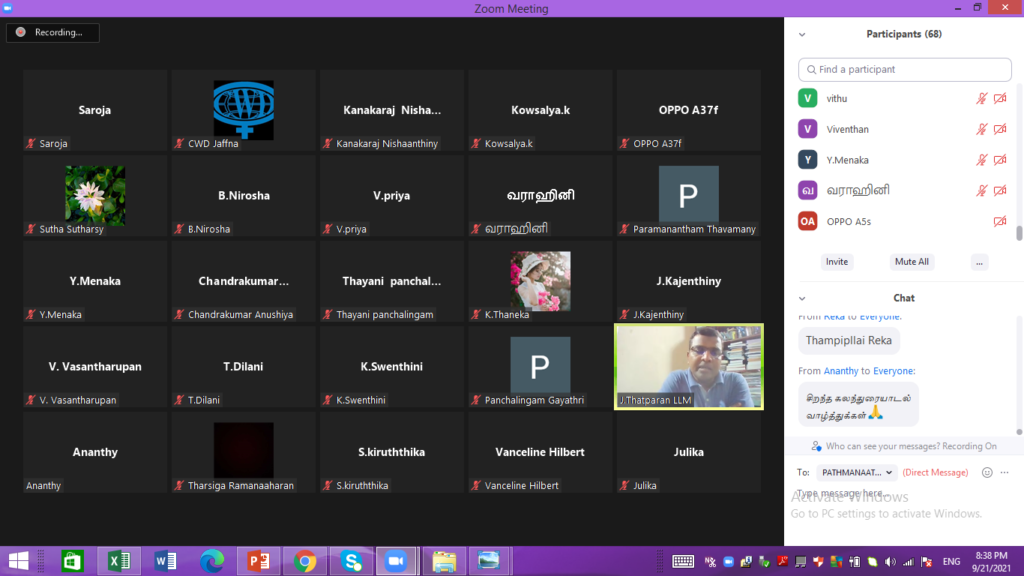
Task: Click the K.Thaneka profile picture tile
Action: (540, 281)
